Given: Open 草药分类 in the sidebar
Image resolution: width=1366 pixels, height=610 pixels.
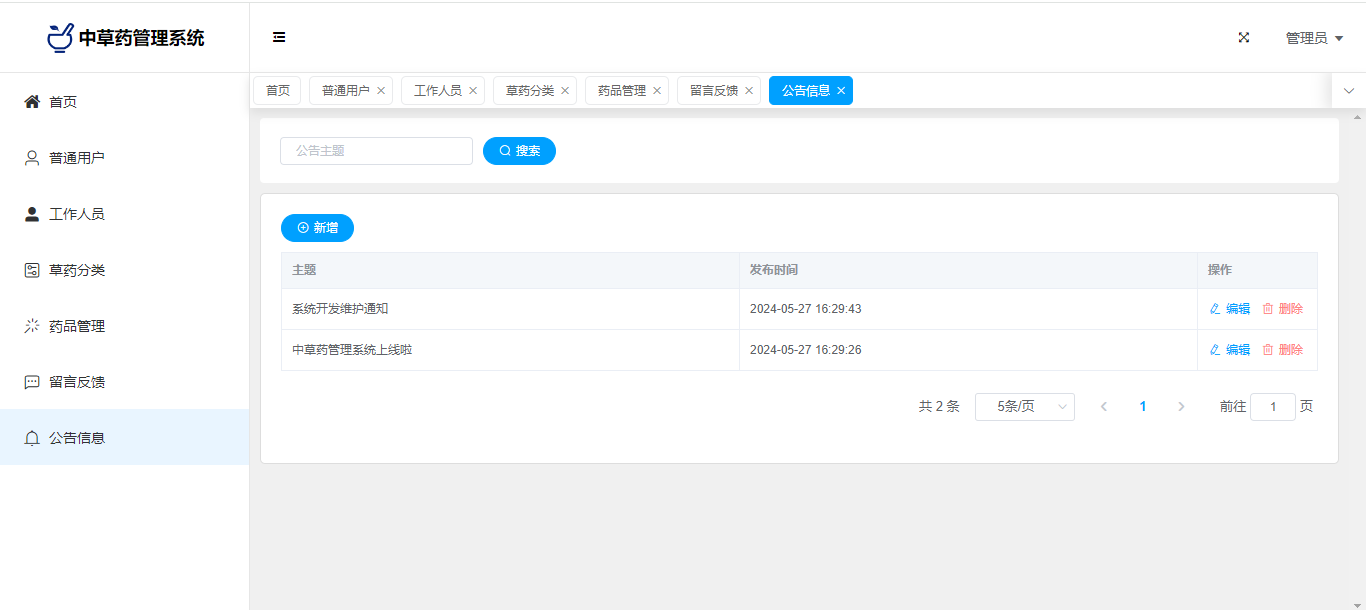Looking at the screenshot, I should tap(76, 270).
